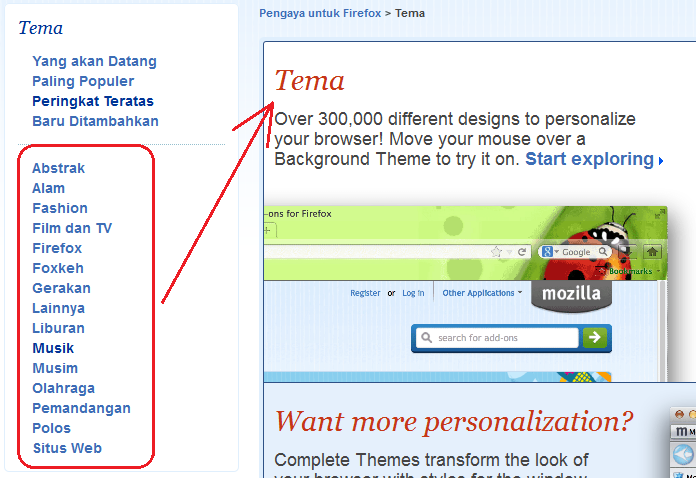Click the magnifier icon in add-ons search
696x478 pixels.
(426, 338)
